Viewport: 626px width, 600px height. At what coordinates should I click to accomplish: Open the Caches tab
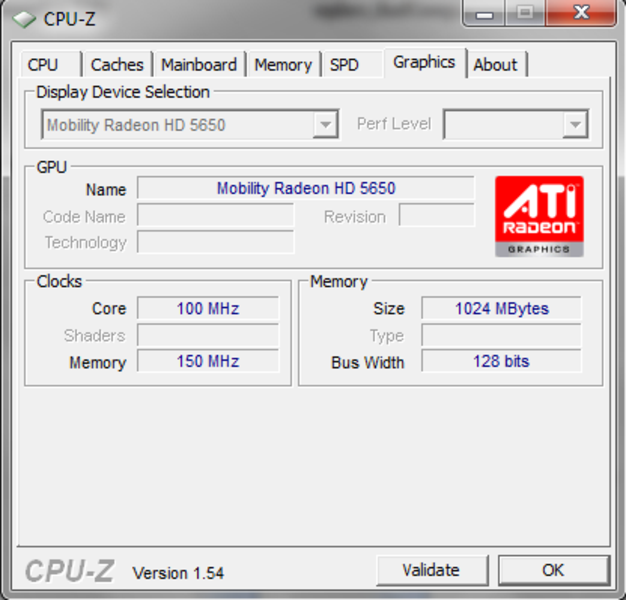pos(117,64)
